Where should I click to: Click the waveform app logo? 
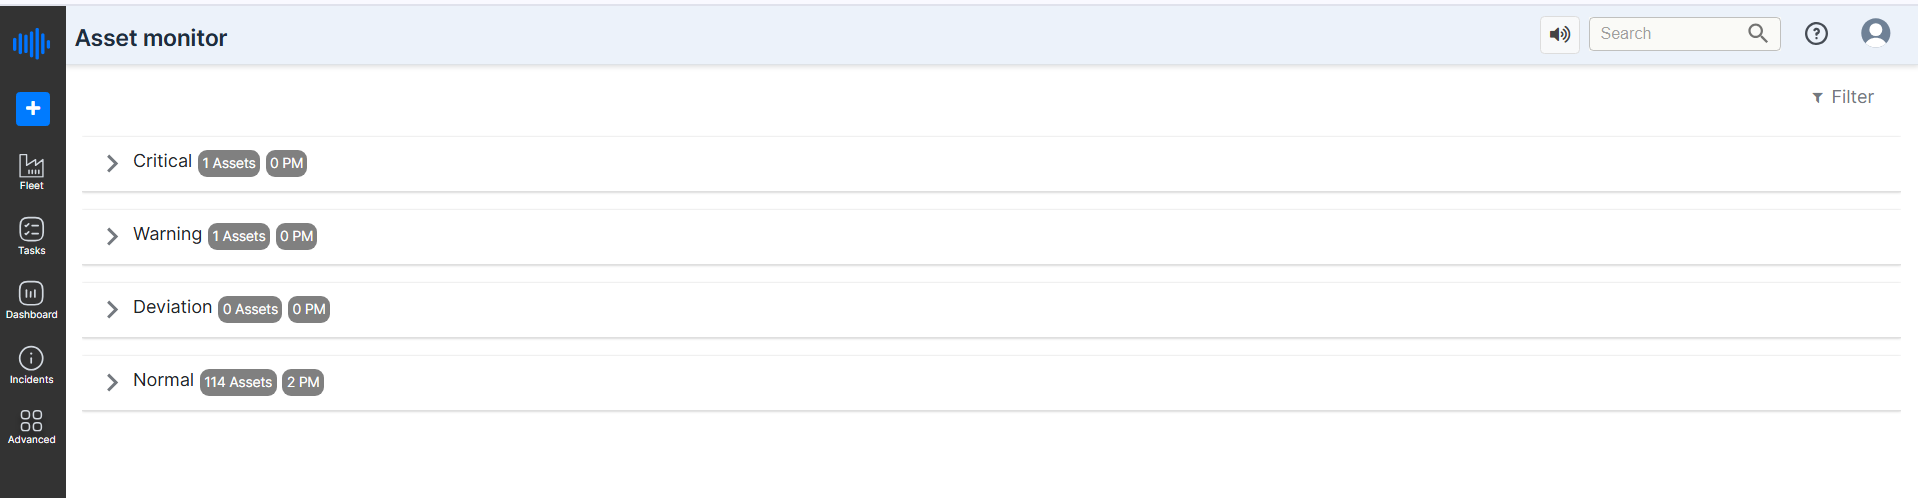(x=32, y=43)
